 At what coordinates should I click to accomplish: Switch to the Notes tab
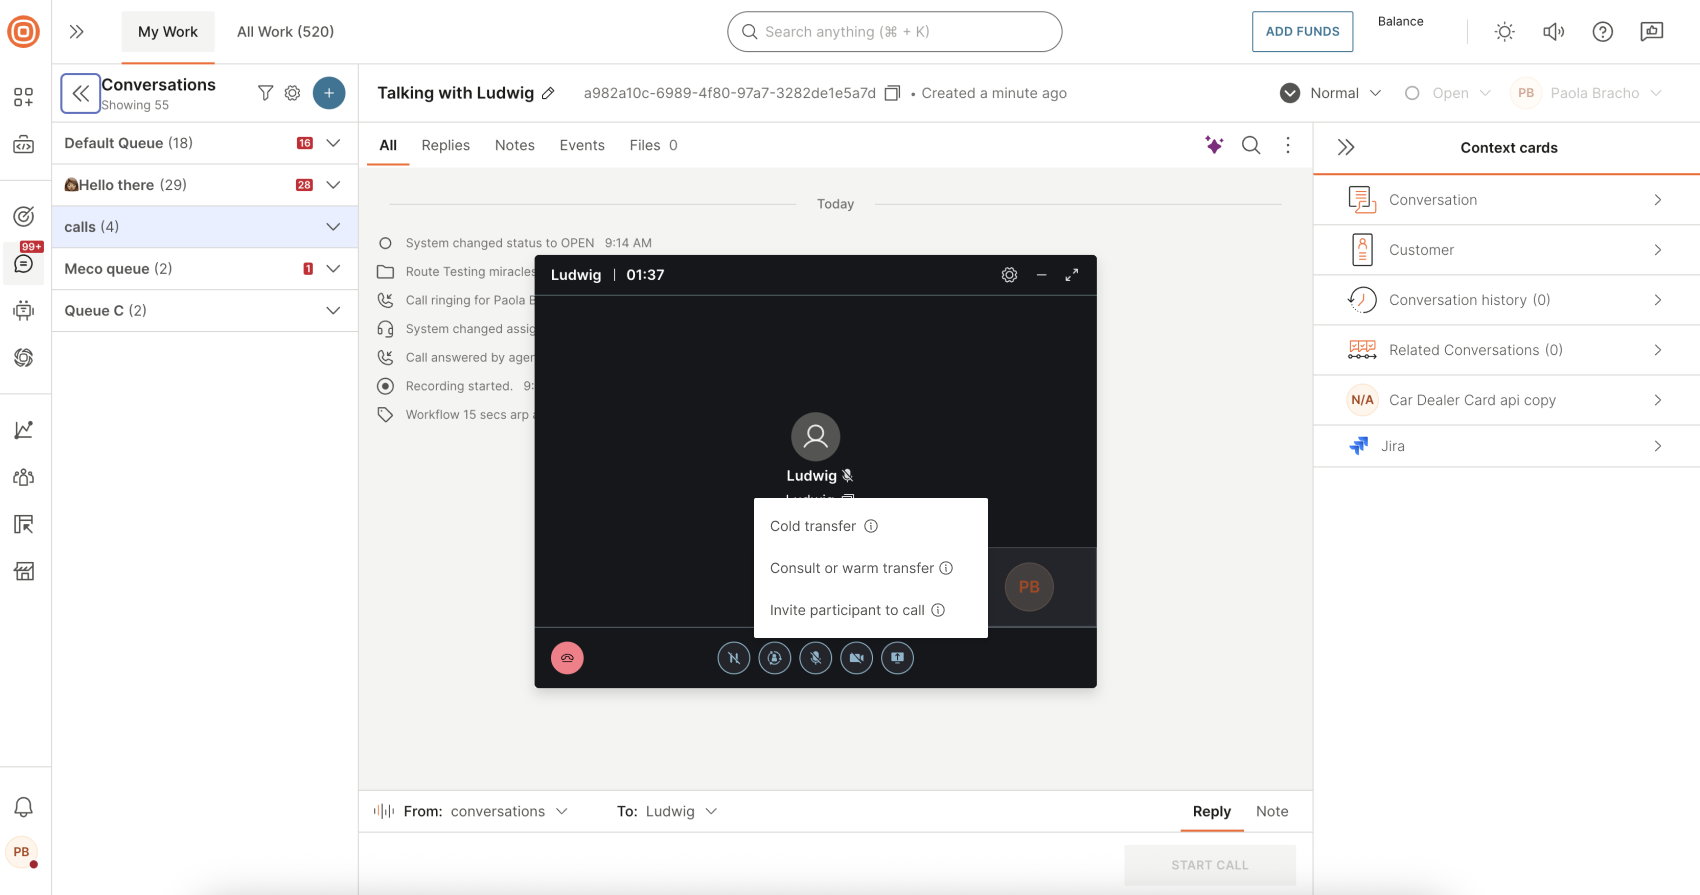coord(514,145)
